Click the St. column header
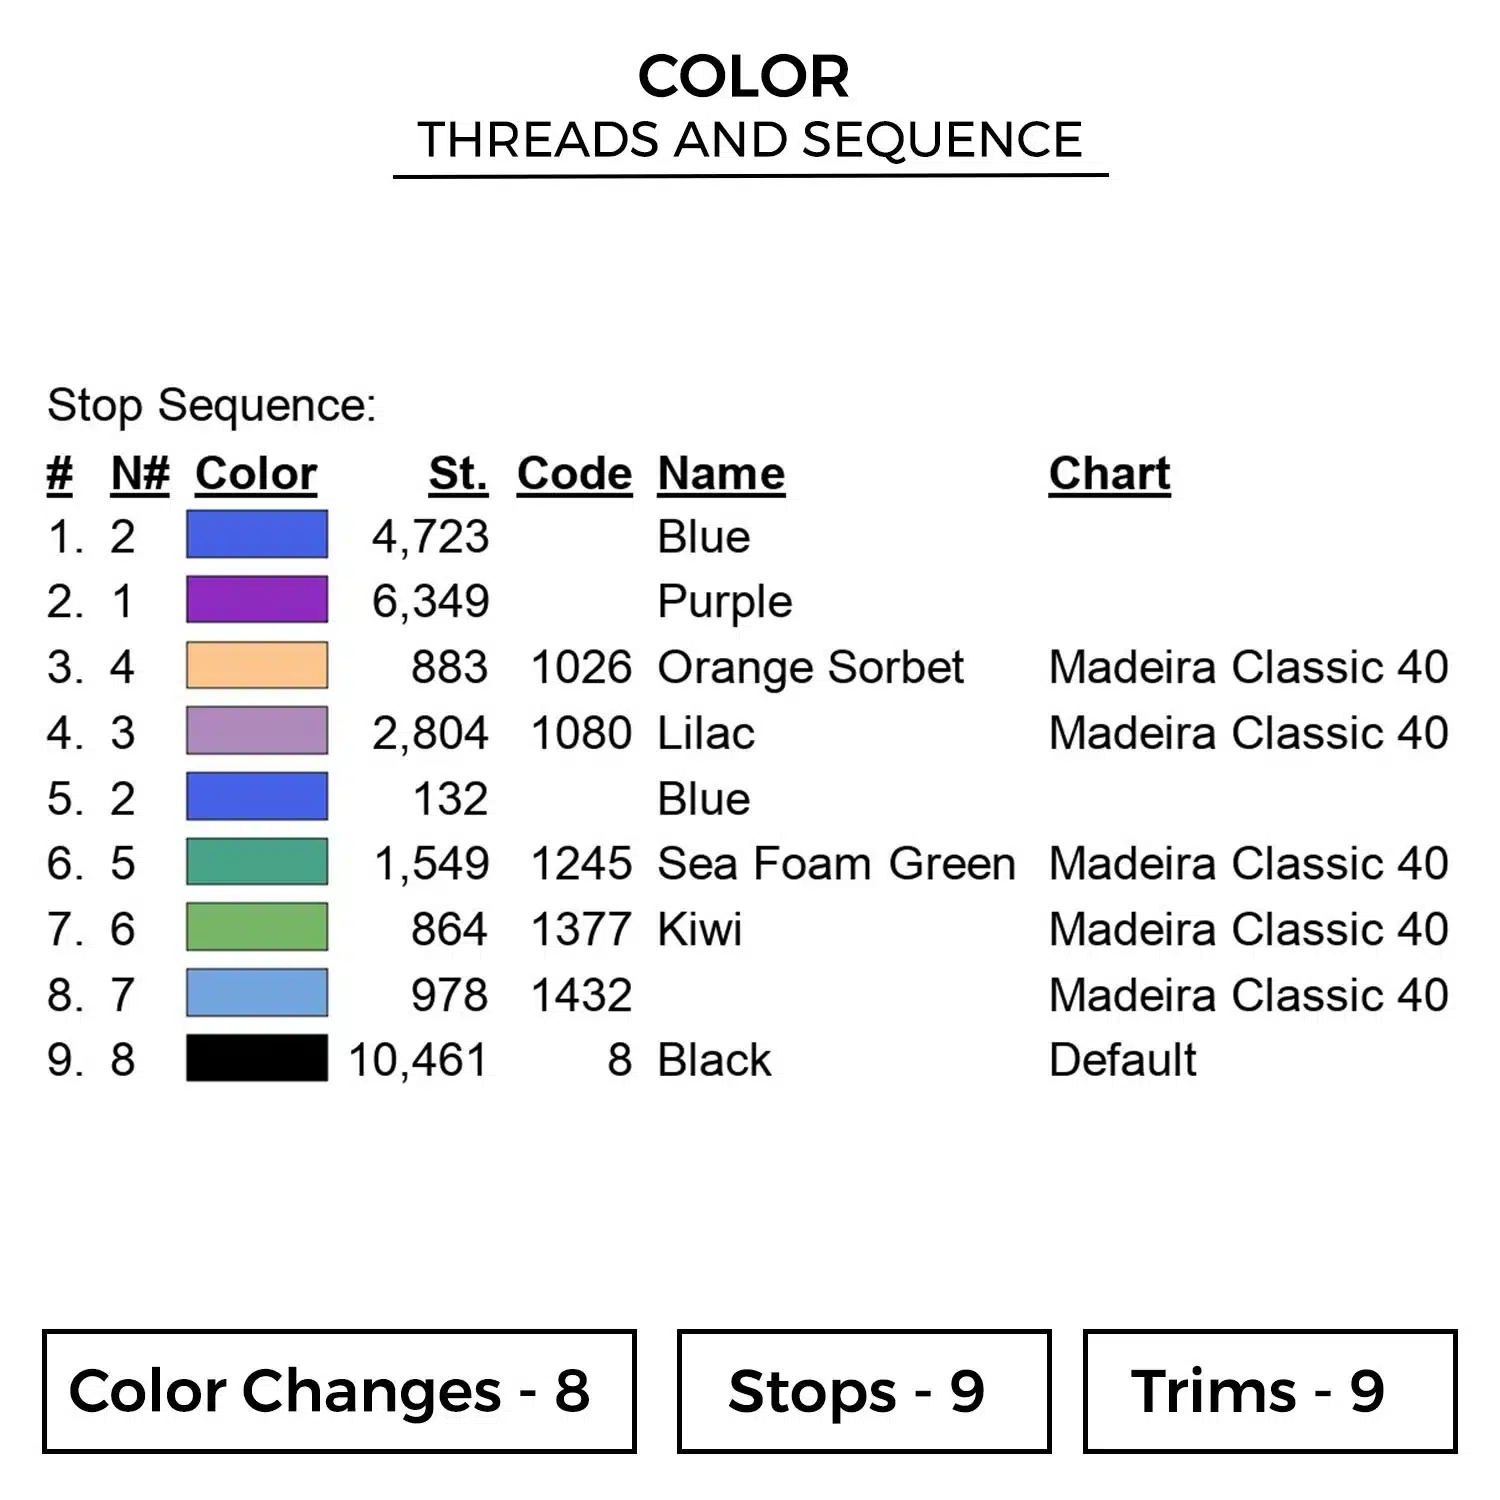The width and height of the screenshot is (1500, 1500). [458, 473]
